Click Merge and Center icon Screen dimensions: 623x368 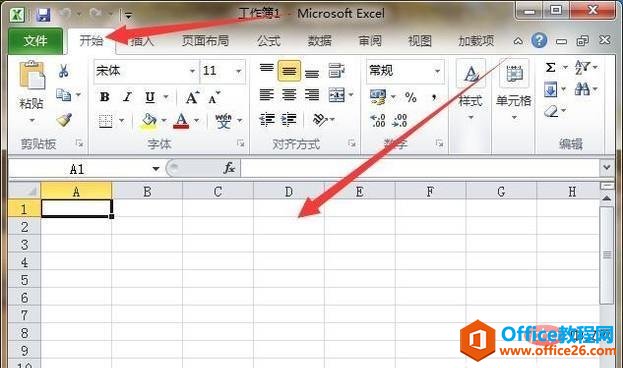[x=337, y=95]
